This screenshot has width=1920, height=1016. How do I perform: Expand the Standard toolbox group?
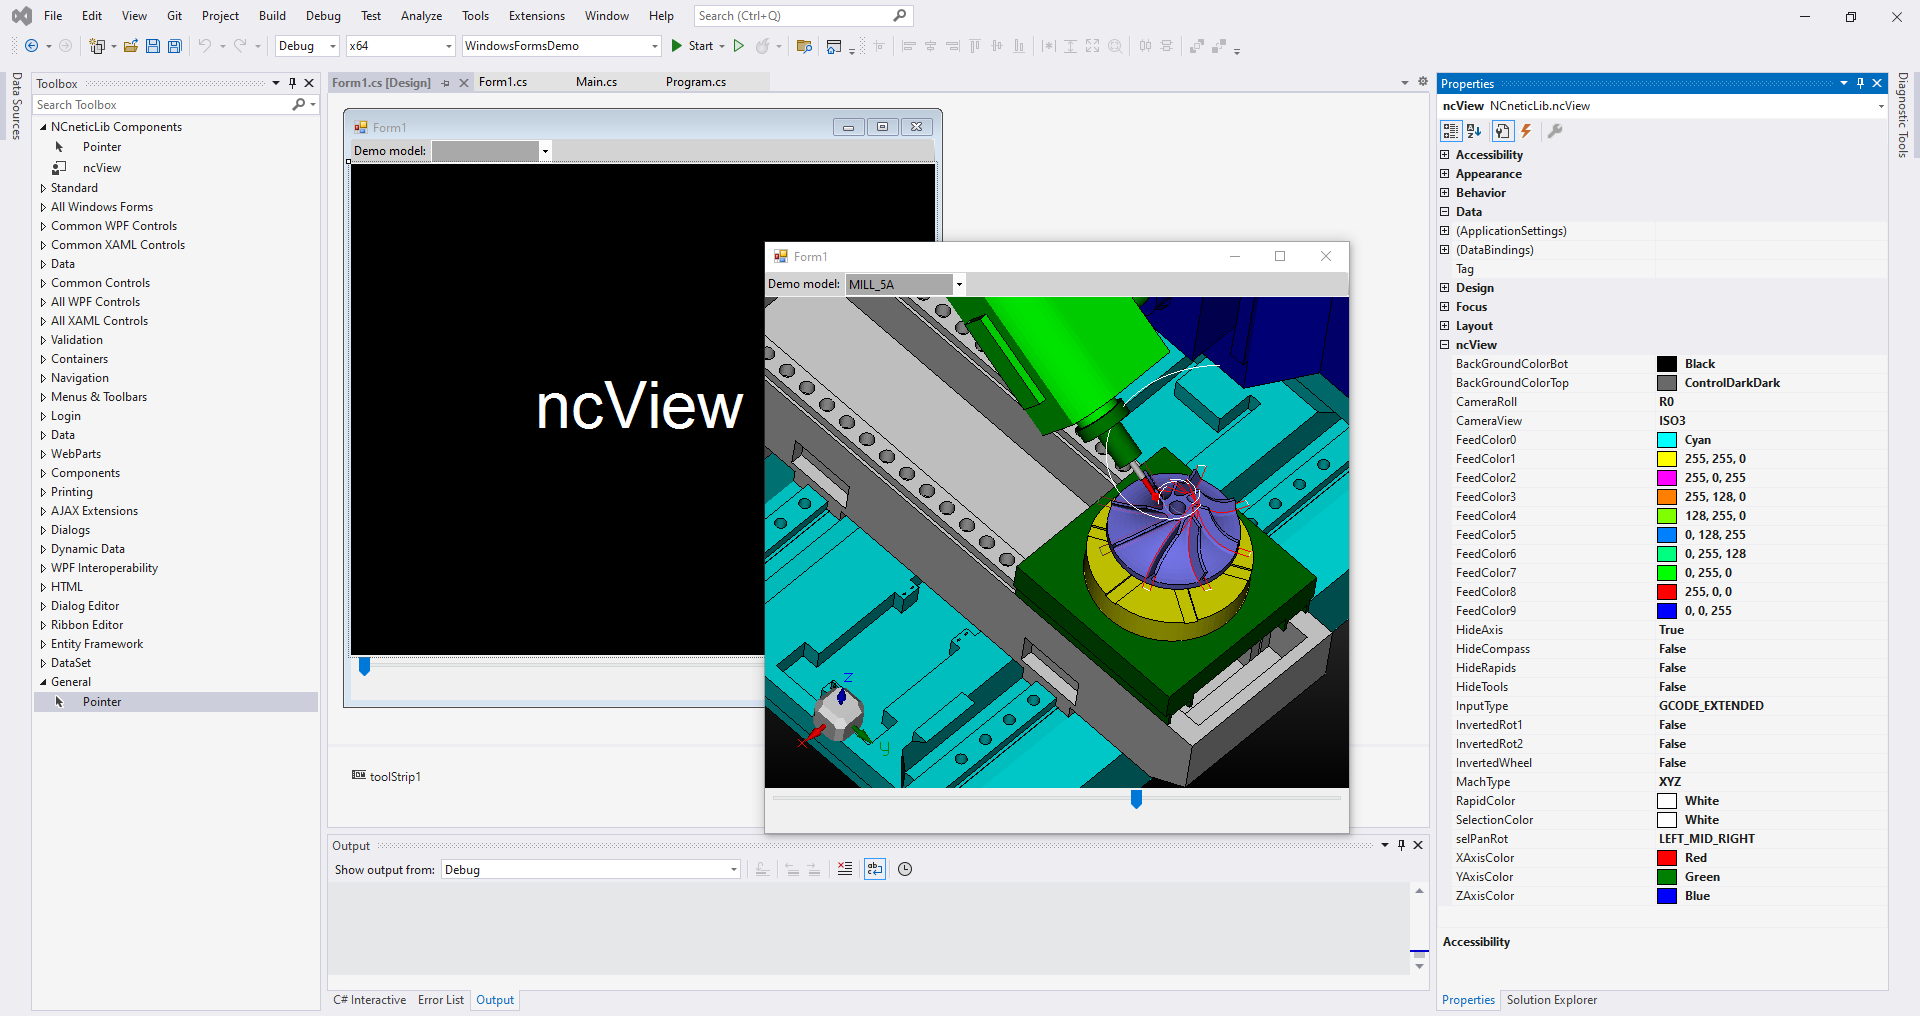43,188
